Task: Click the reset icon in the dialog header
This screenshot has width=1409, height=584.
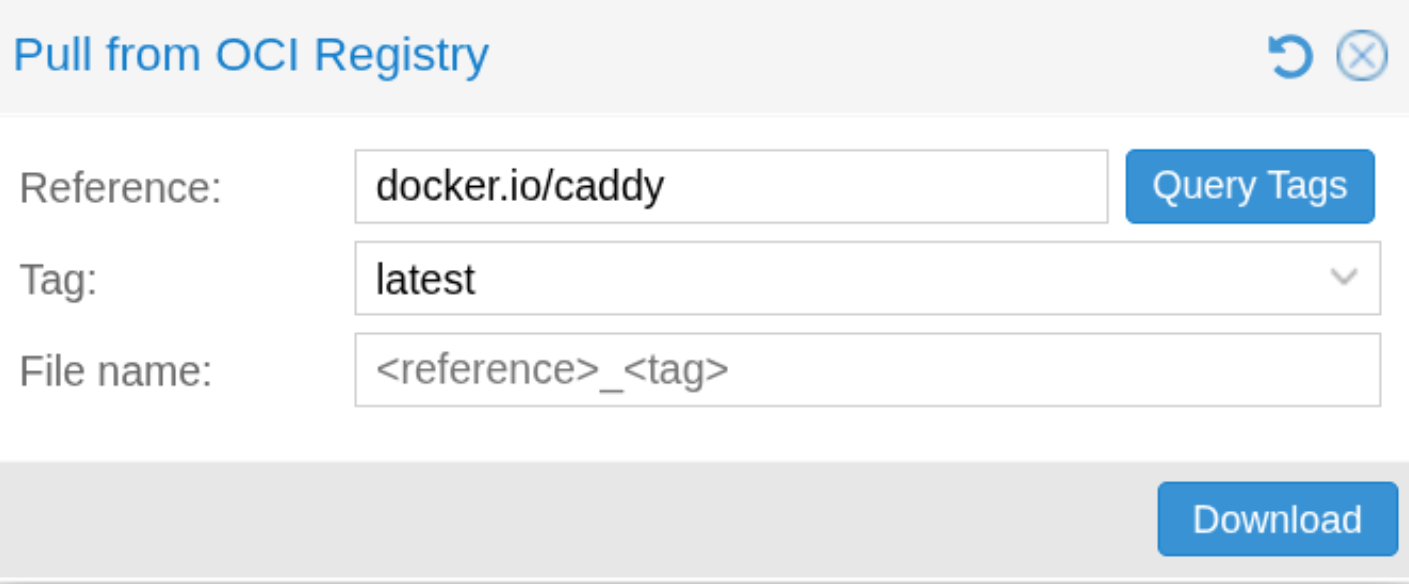Action: (1290, 56)
